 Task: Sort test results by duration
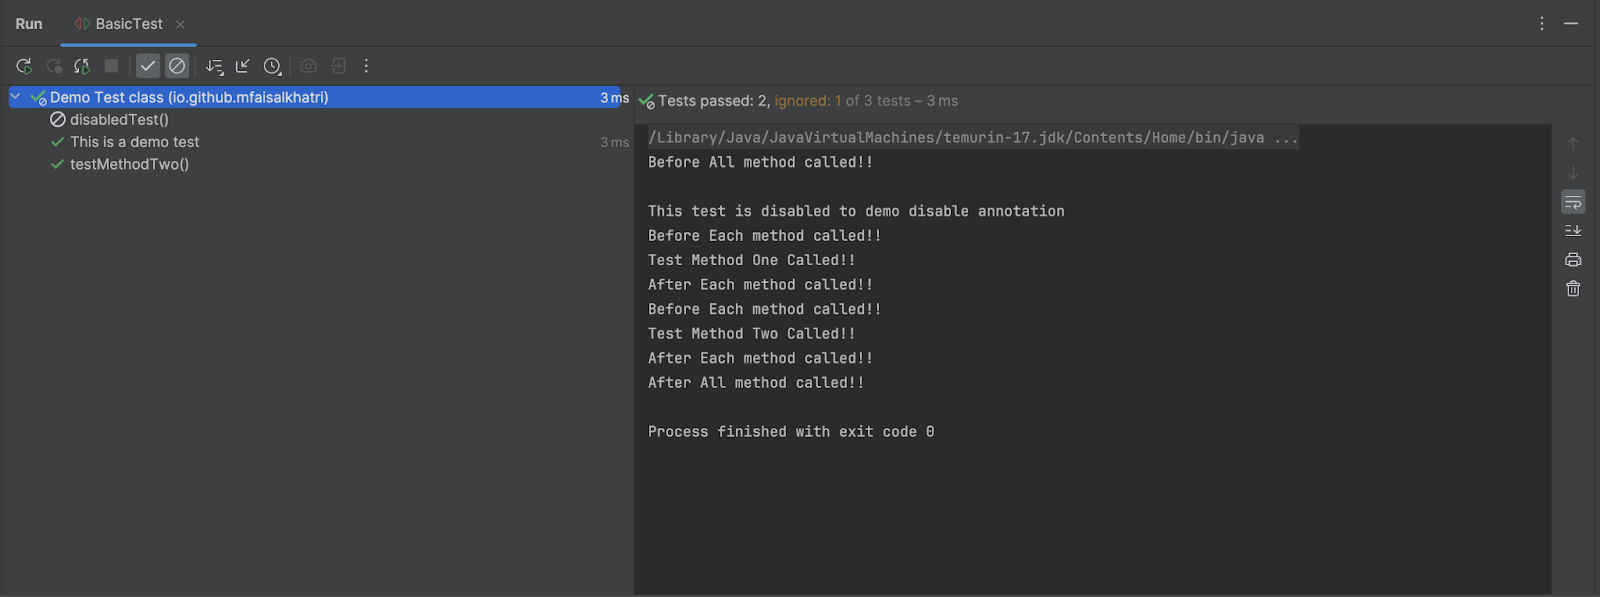[x=213, y=65]
